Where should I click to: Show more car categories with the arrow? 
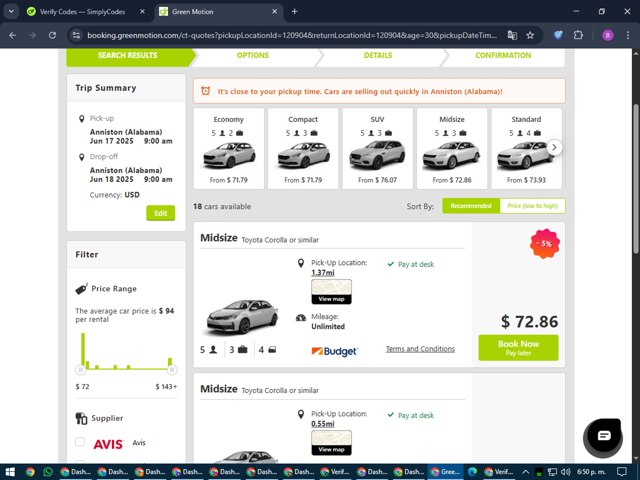point(554,147)
